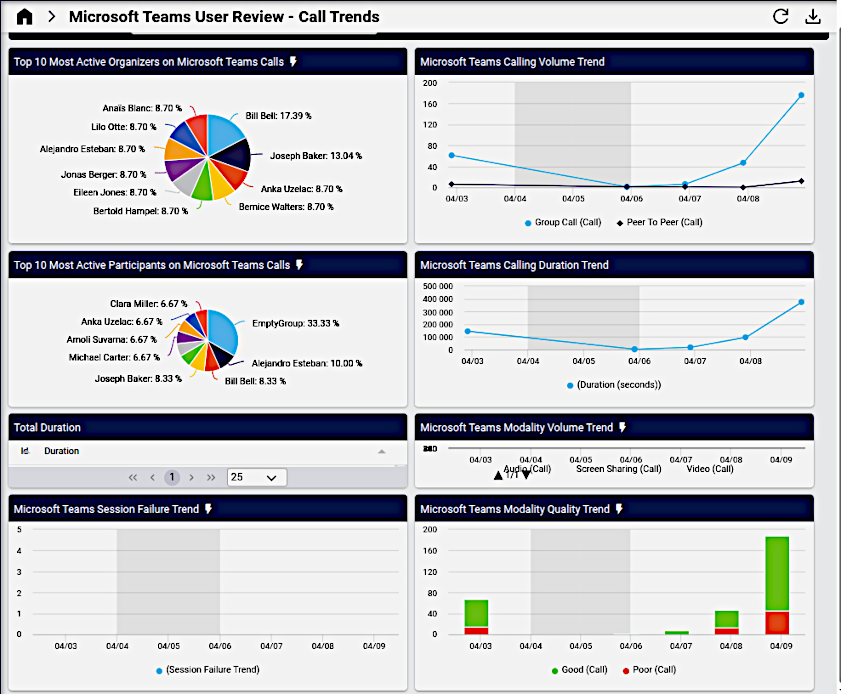Toggle Peer To Peer (Call) legend series

[659, 222]
